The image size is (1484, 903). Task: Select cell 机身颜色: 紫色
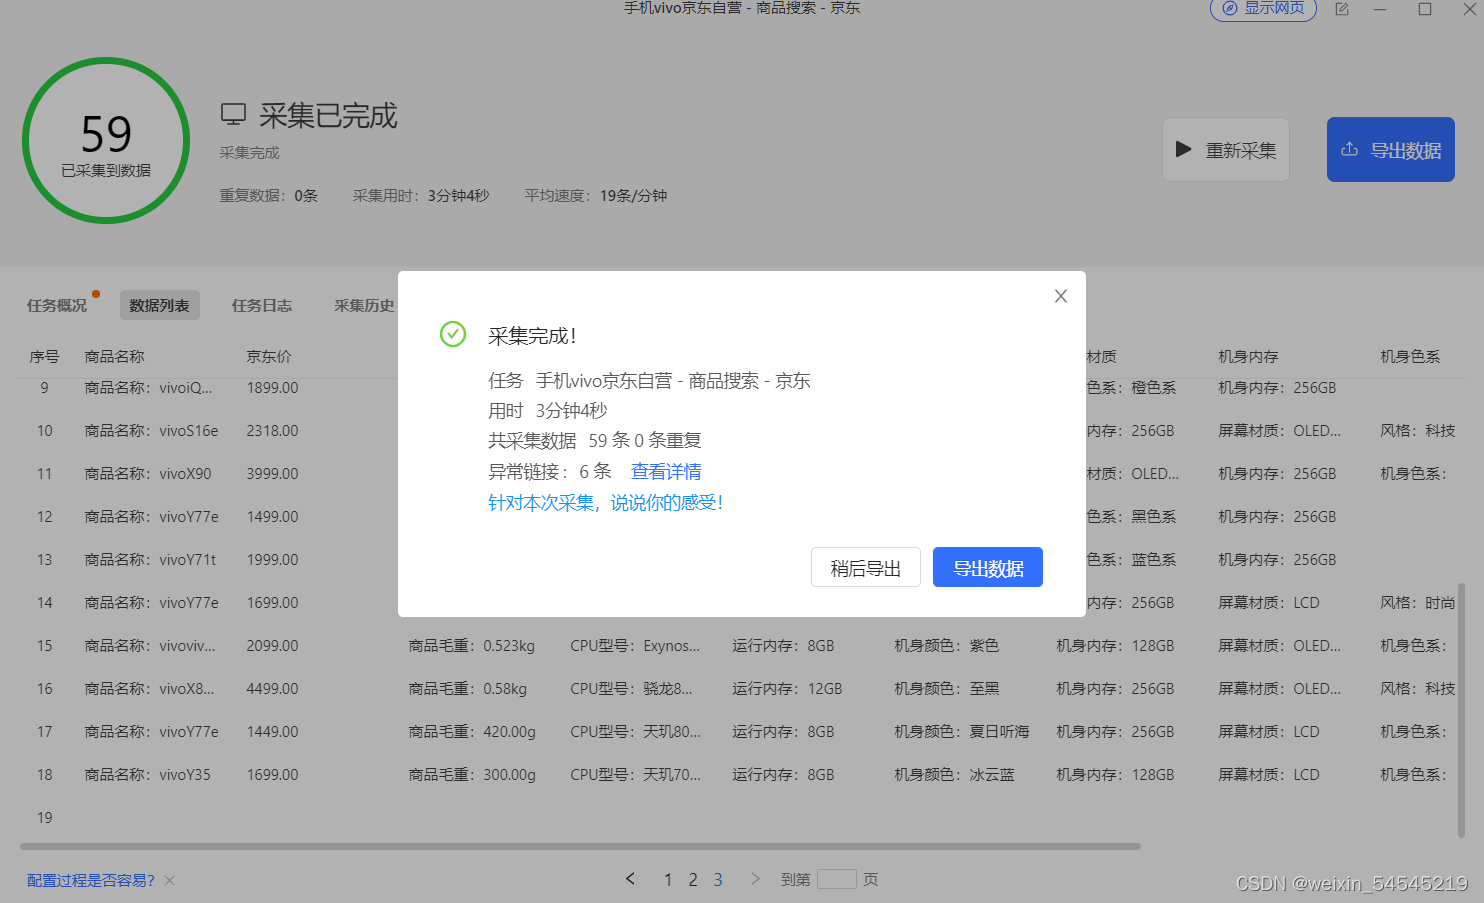[947, 646]
